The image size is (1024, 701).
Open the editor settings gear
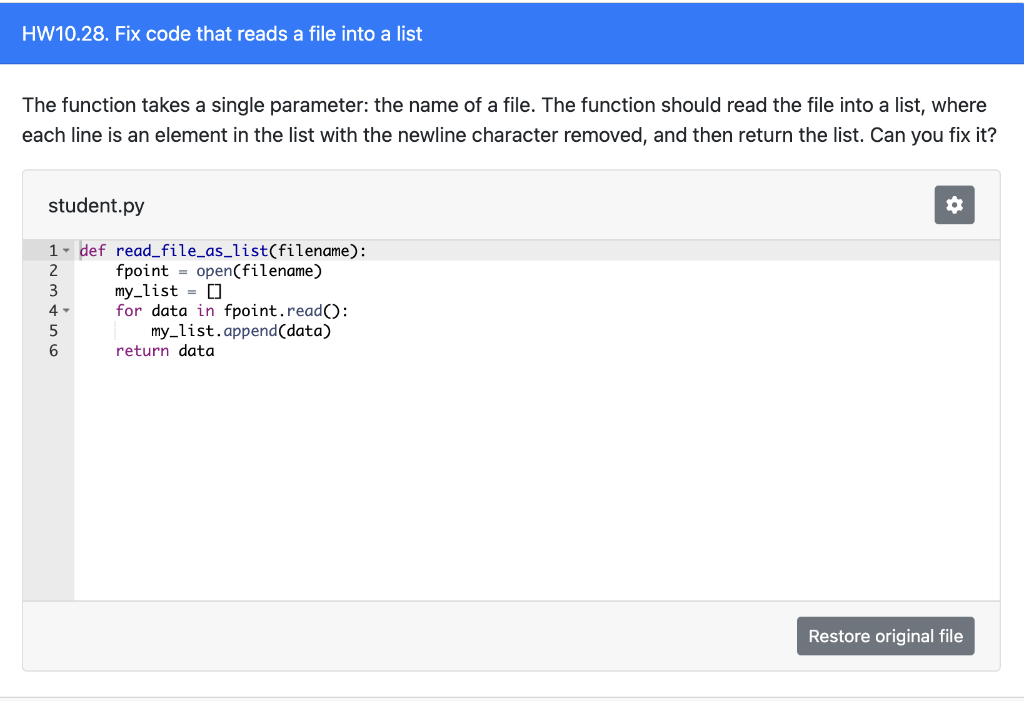click(954, 205)
